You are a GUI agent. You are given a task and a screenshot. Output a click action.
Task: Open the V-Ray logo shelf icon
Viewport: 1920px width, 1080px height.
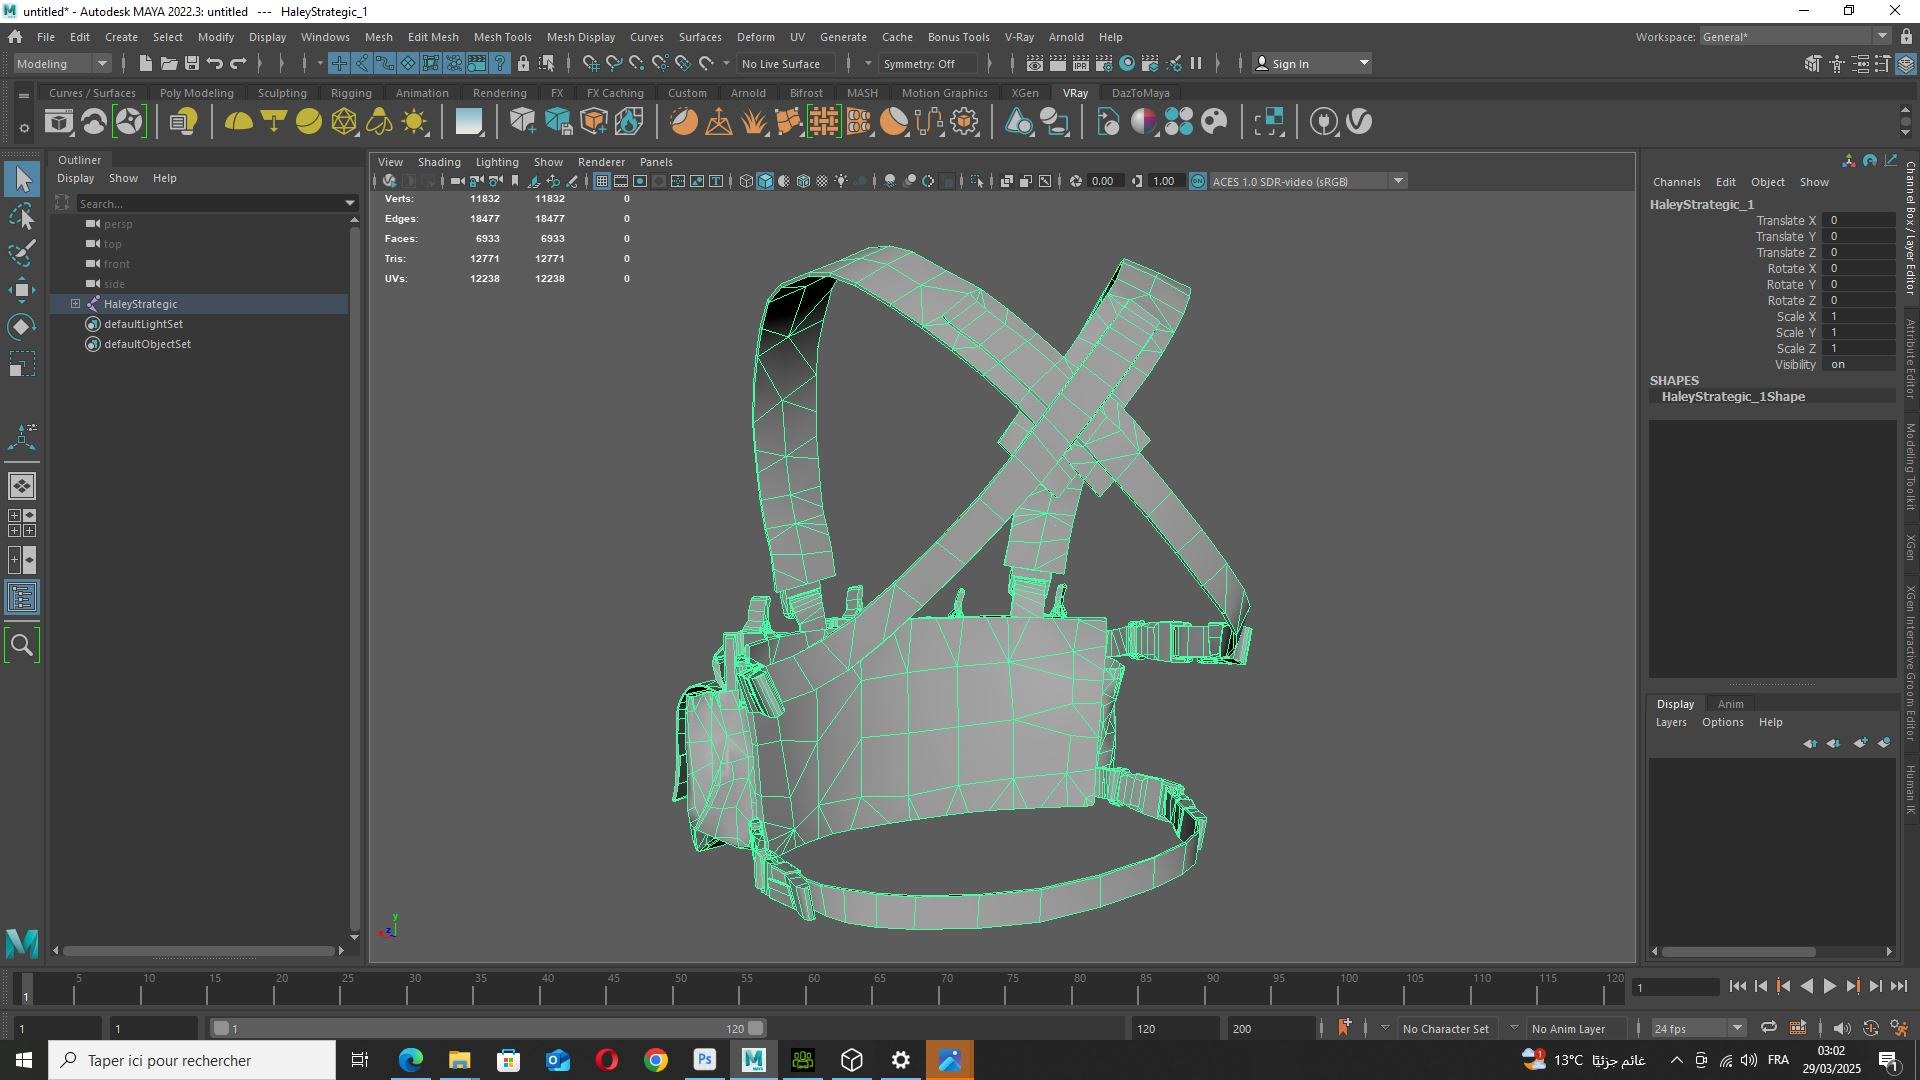click(x=1359, y=122)
